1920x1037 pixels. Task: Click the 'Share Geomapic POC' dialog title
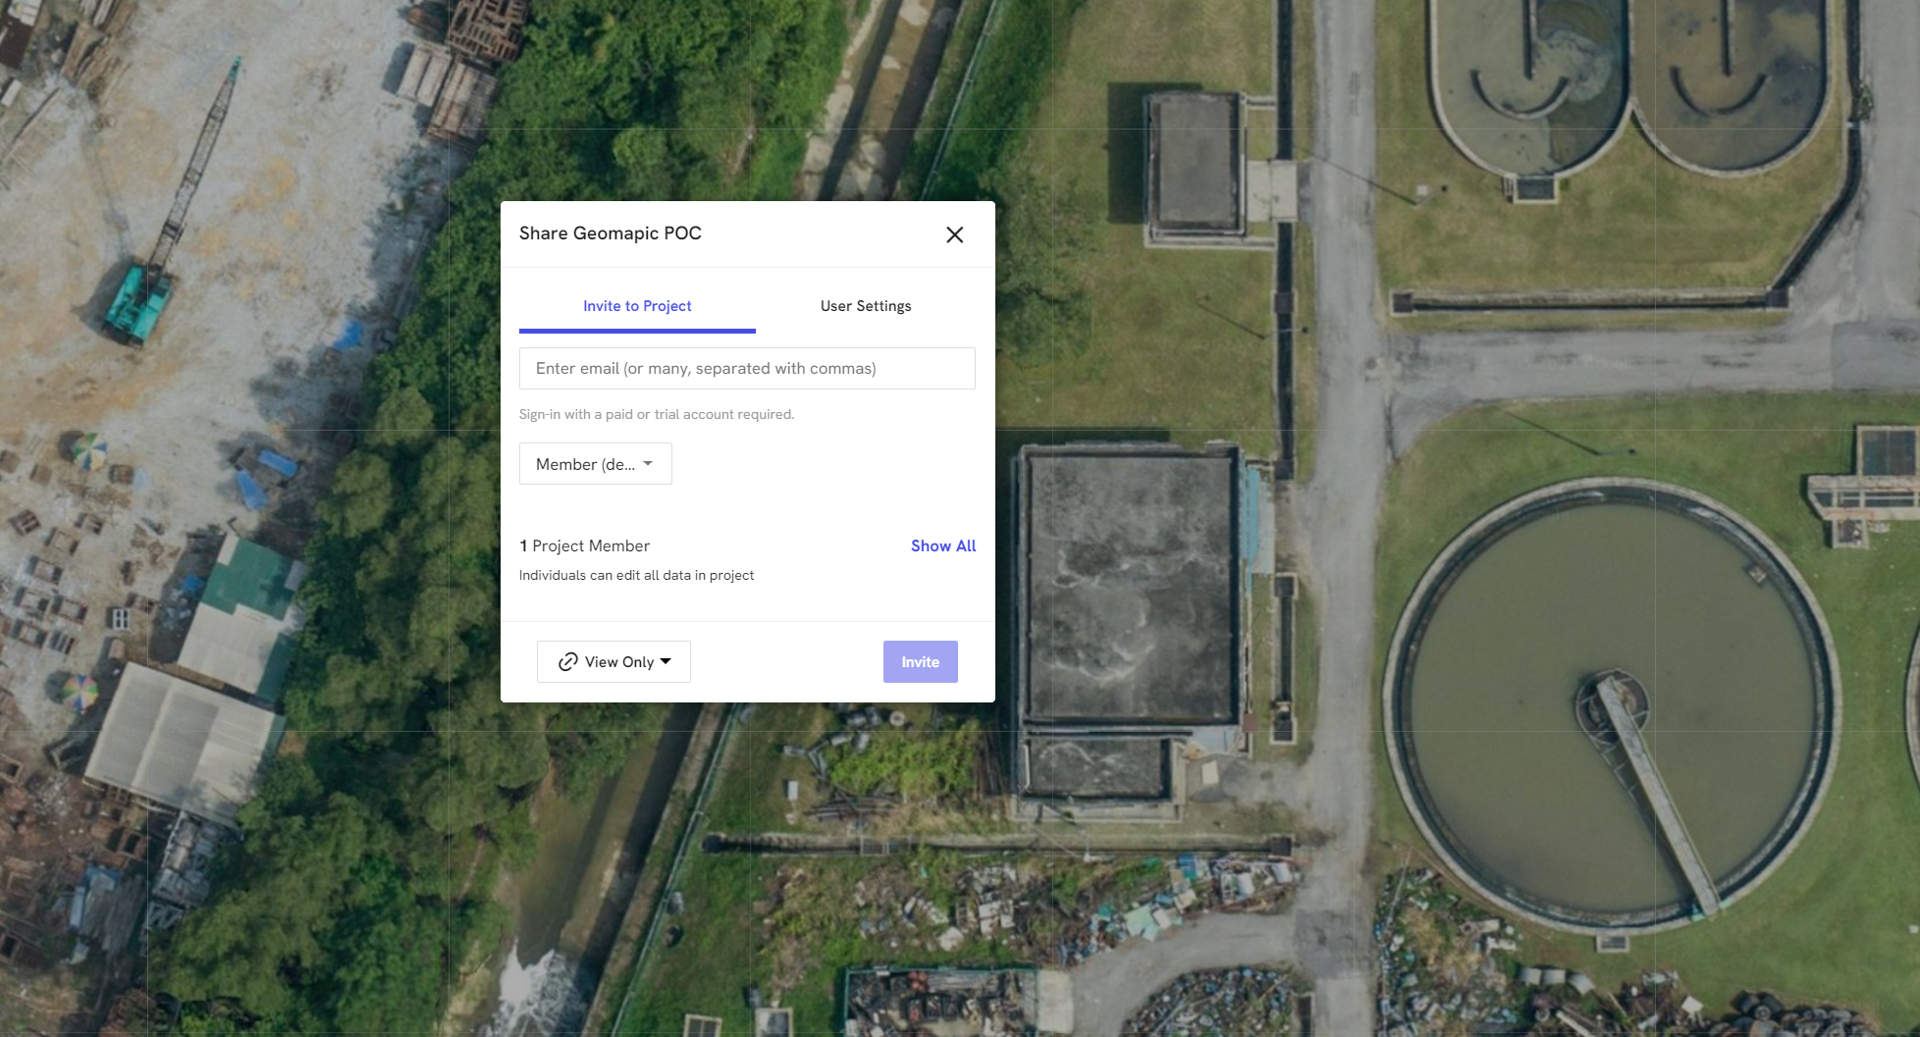click(610, 233)
